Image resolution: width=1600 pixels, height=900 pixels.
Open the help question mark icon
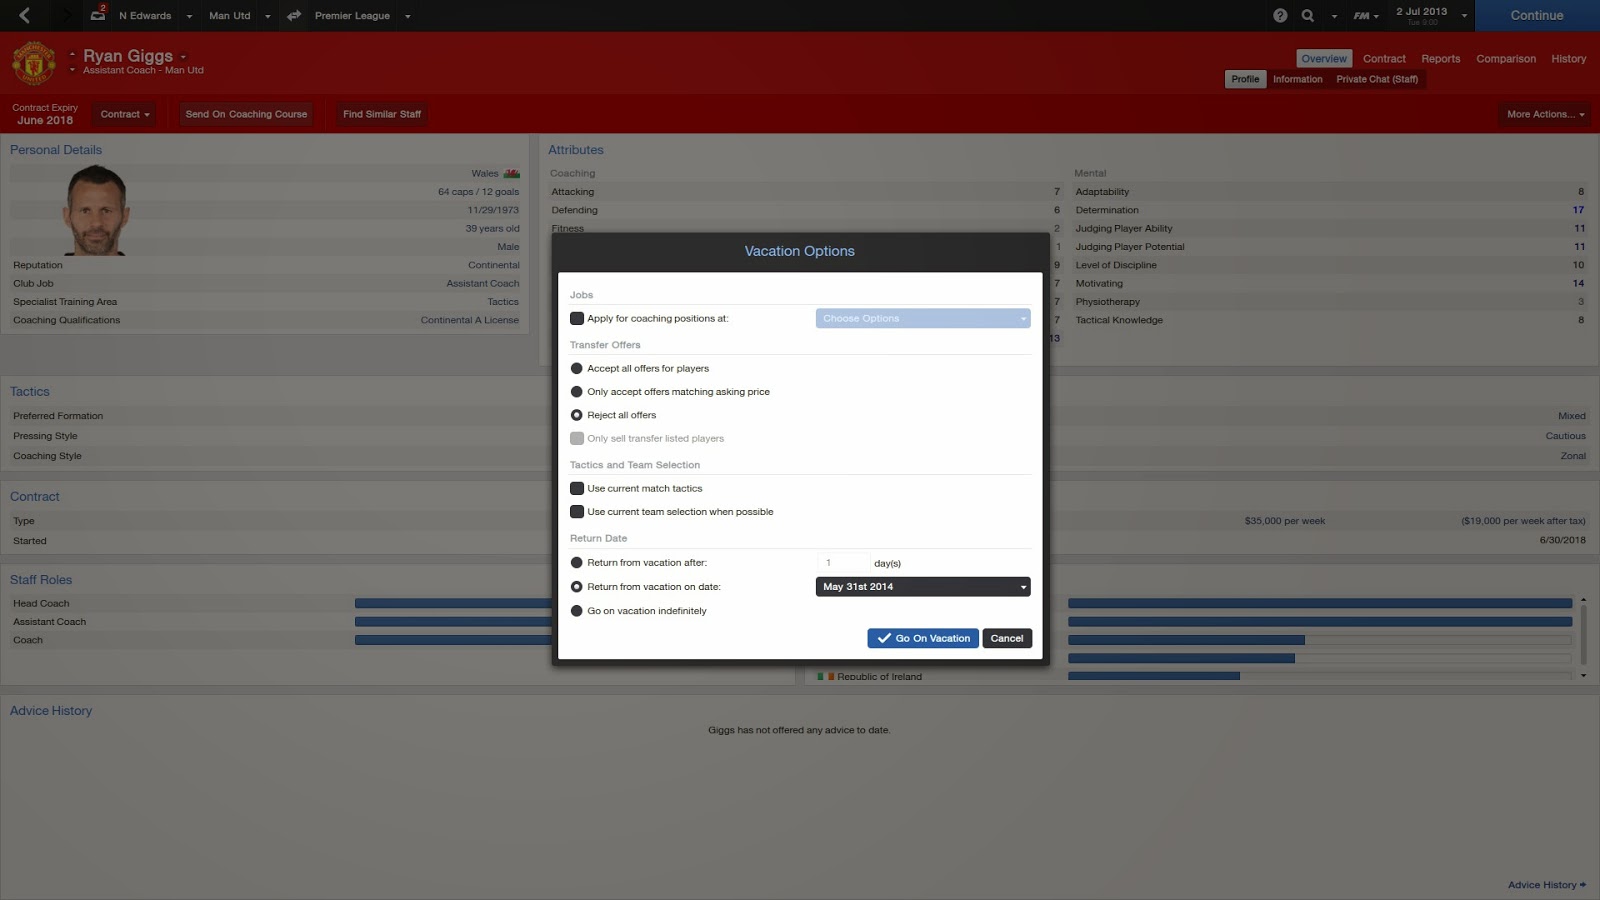[x=1280, y=16]
